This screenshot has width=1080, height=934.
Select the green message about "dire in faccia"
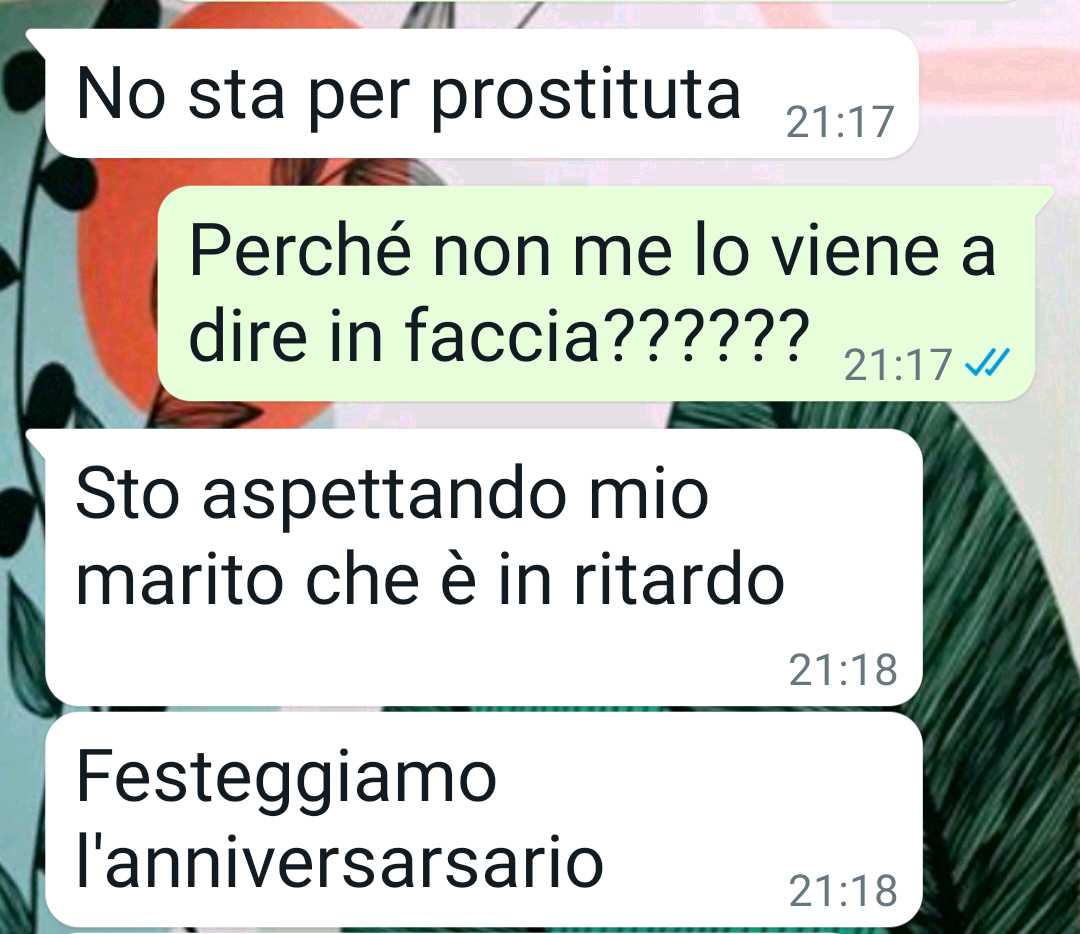coord(596,293)
